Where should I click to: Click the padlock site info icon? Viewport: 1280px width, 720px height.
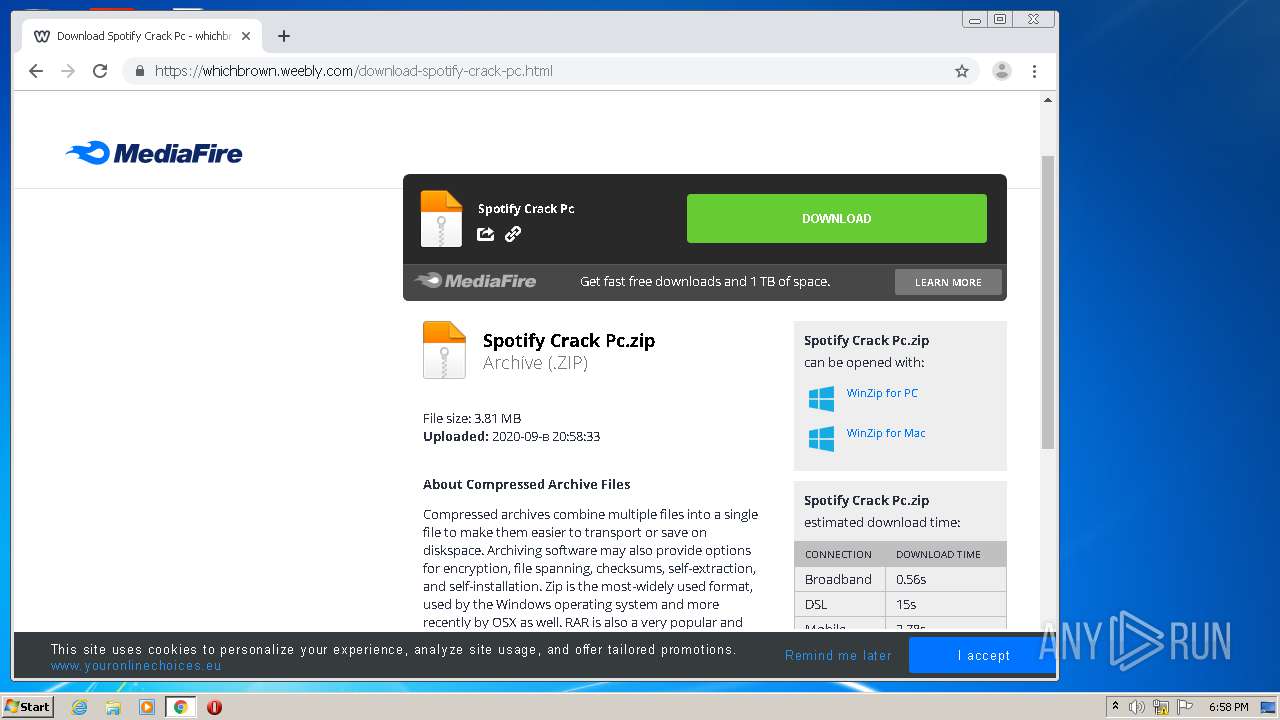(x=139, y=71)
